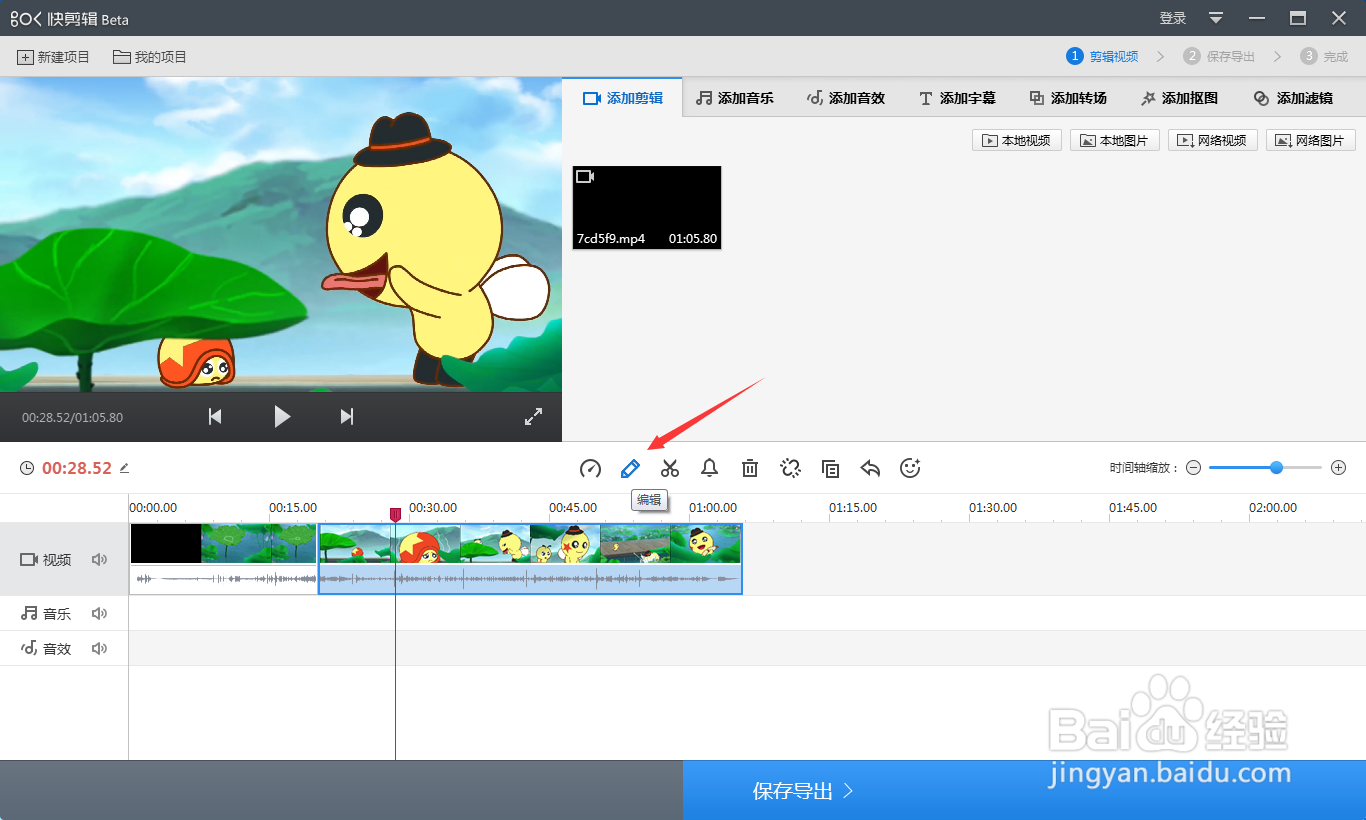
Task: Select the highlighted second video clip
Action: point(530,559)
